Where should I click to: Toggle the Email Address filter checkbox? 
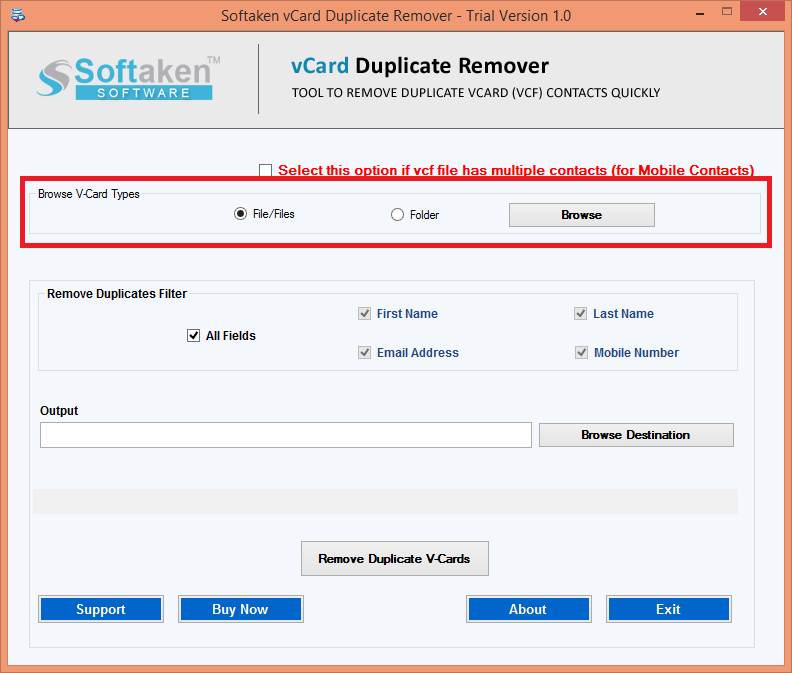(x=364, y=353)
